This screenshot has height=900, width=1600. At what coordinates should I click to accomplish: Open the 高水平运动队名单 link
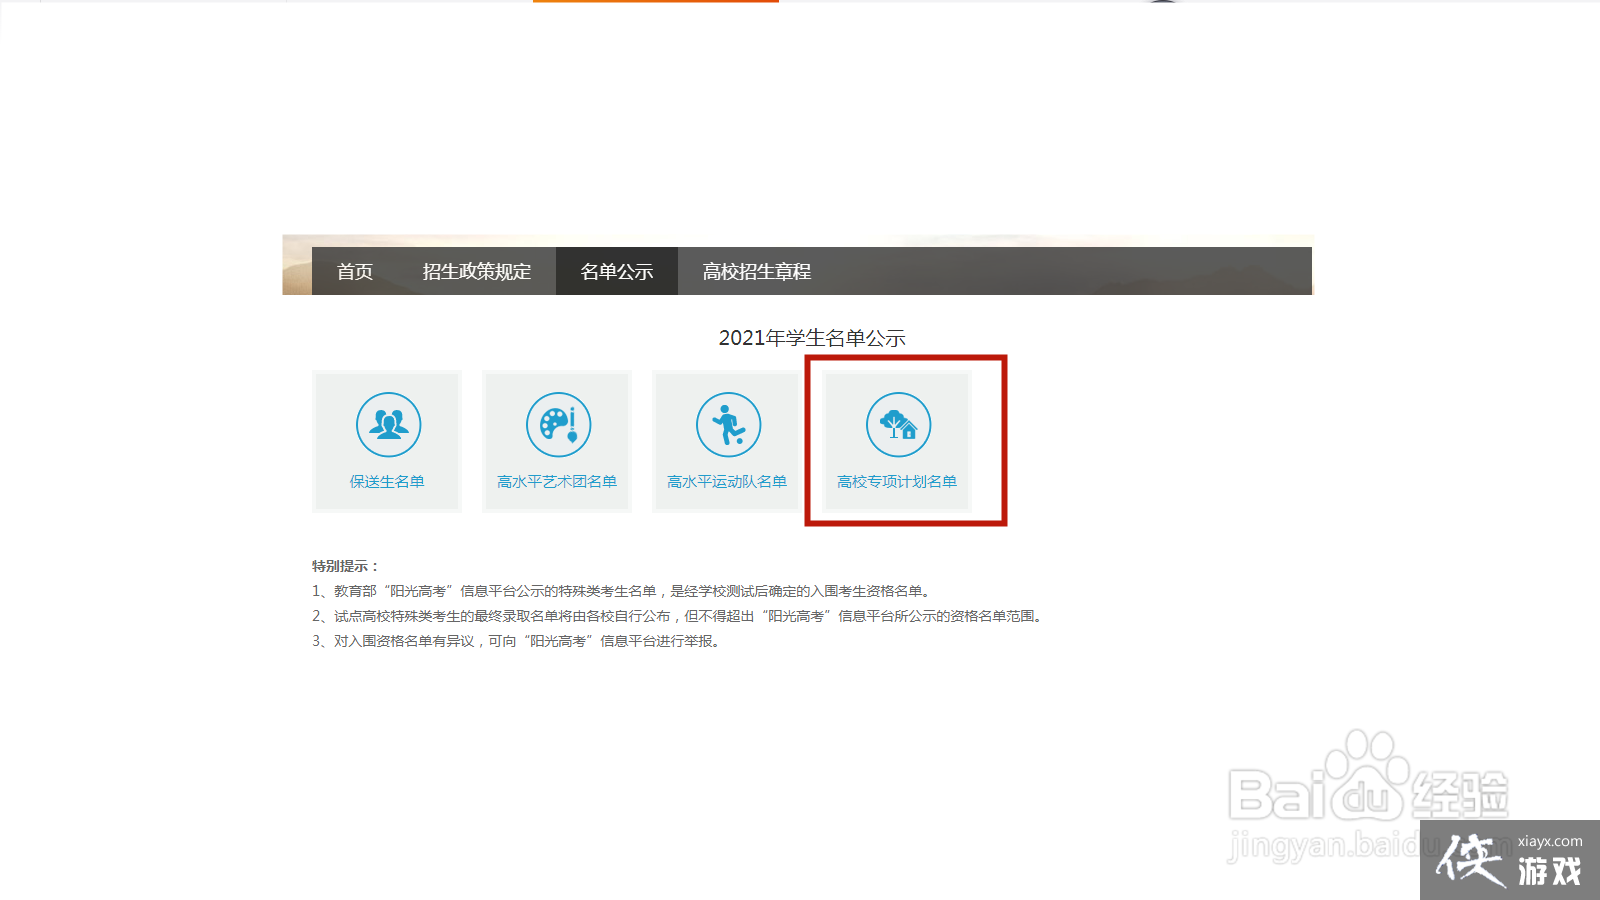point(727,482)
